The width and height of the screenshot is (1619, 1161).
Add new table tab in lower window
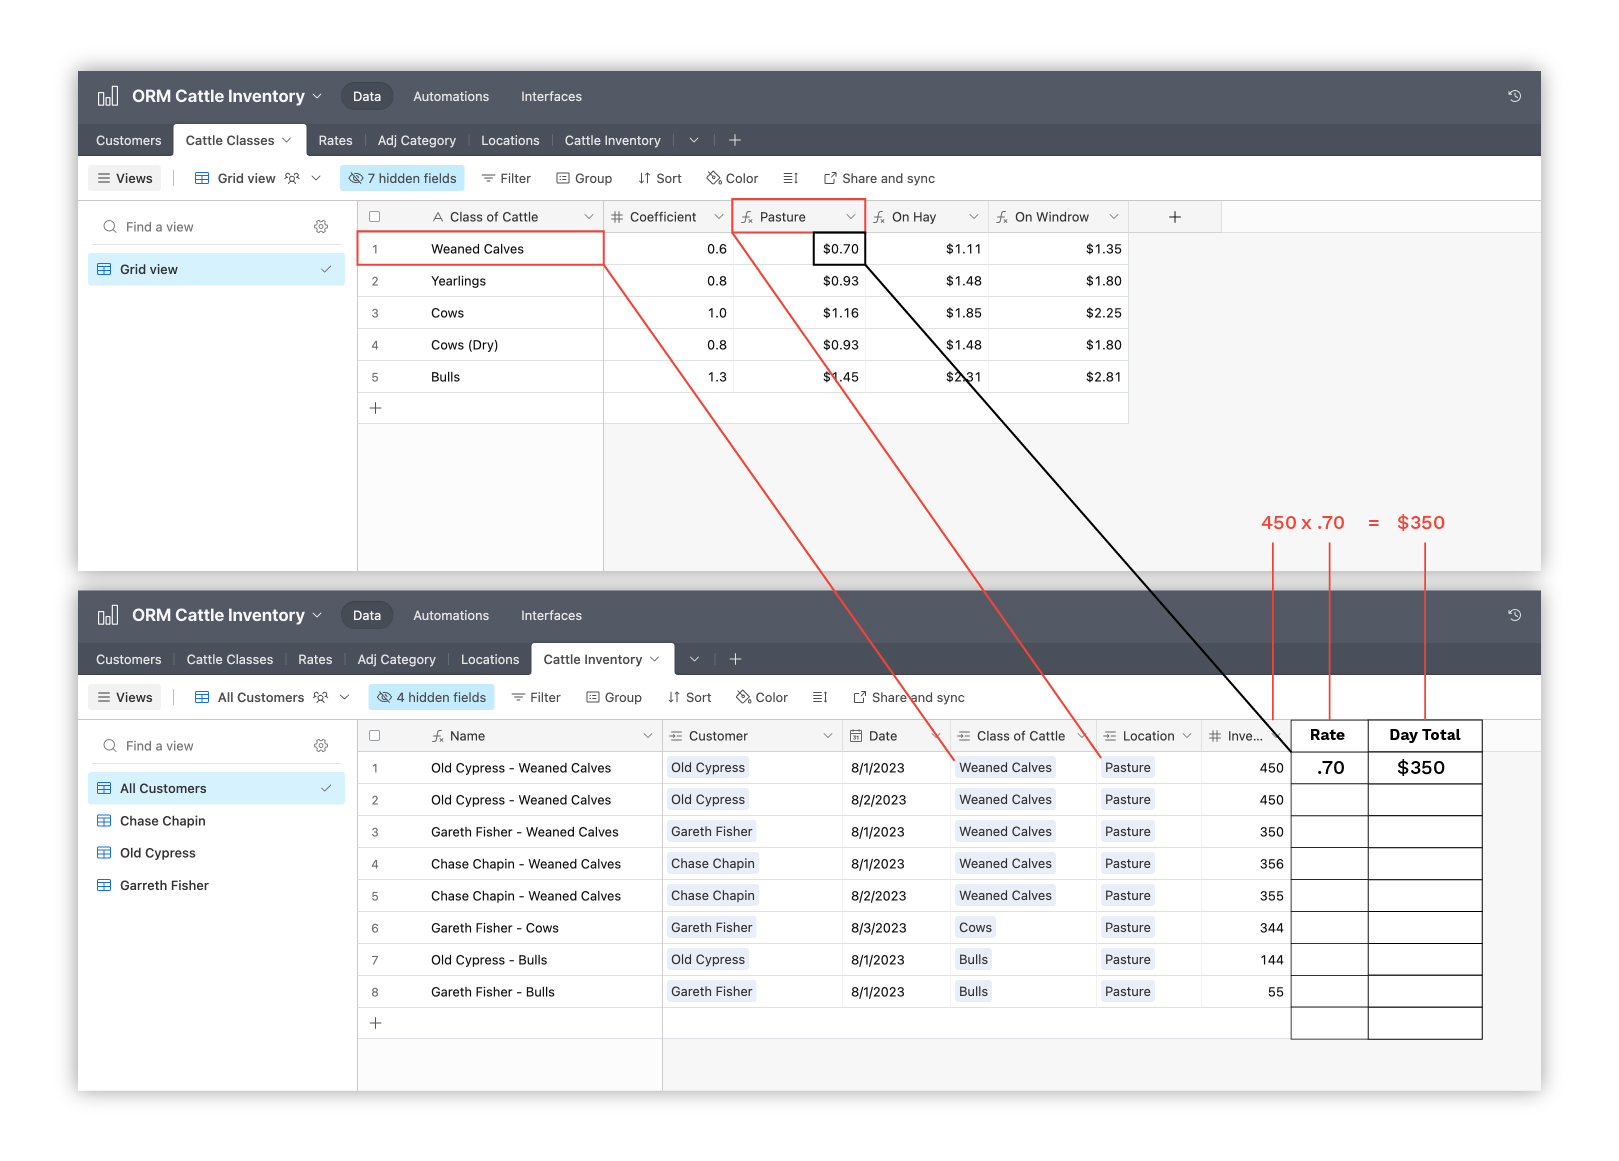pos(735,659)
